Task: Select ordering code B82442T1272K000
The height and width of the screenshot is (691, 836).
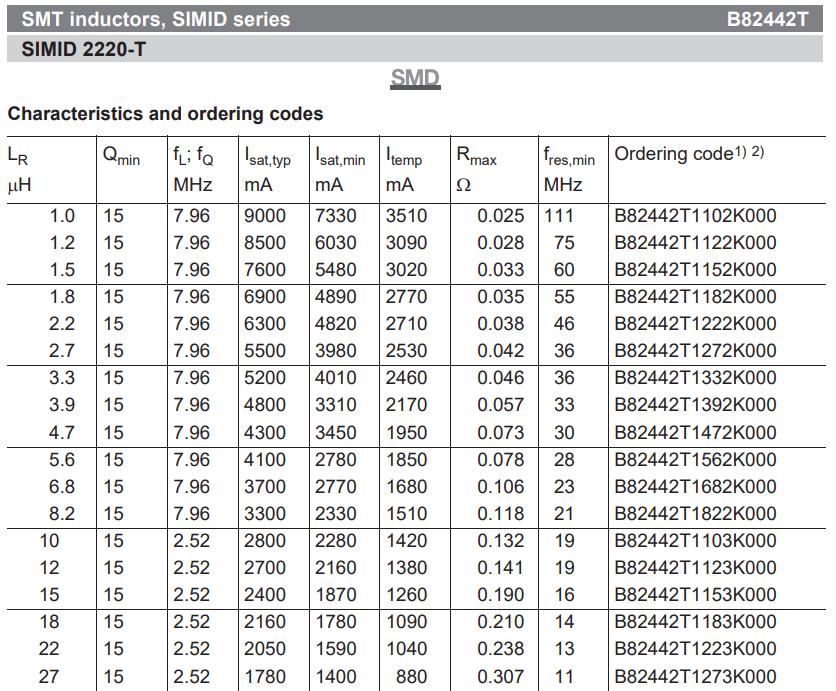Action: click(x=695, y=351)
